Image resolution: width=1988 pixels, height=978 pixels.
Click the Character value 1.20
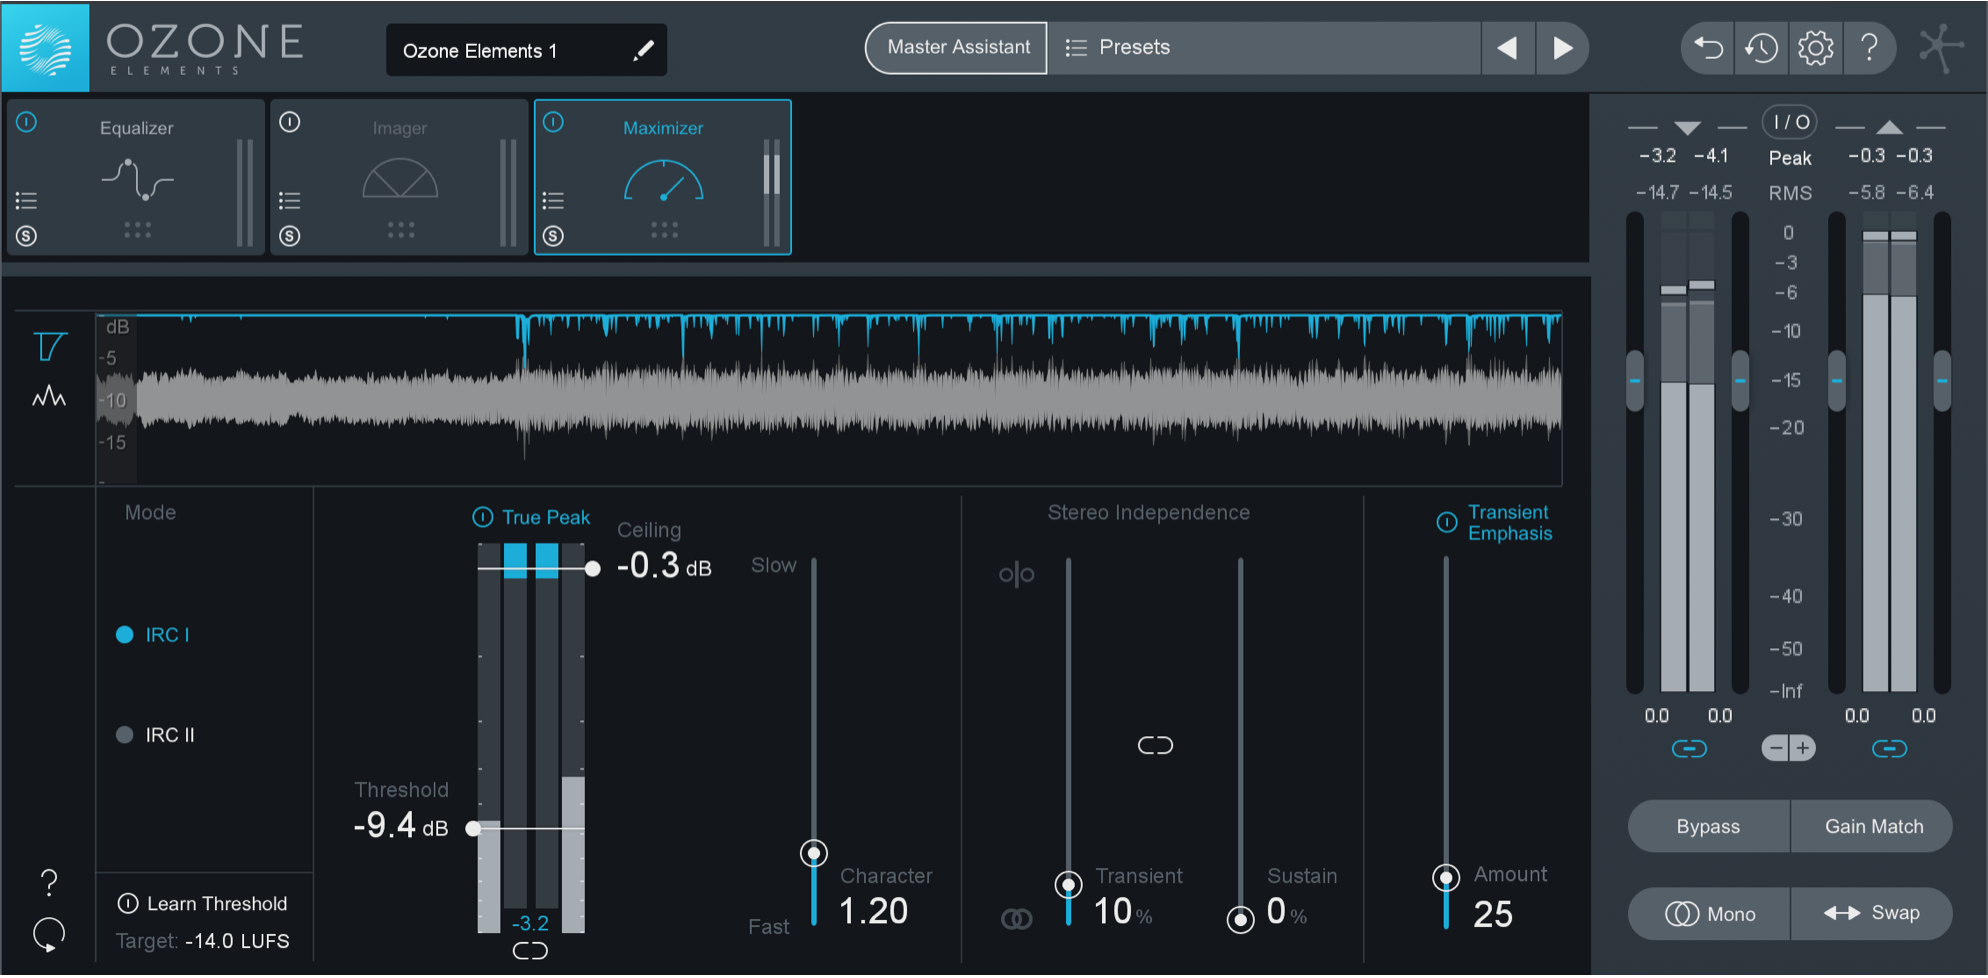tap(873, 912)
